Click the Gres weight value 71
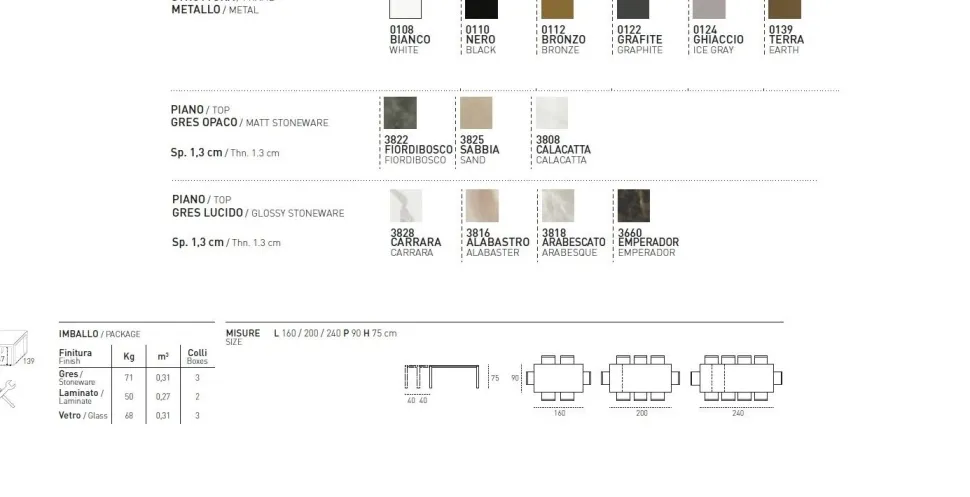 pos(129,378)
